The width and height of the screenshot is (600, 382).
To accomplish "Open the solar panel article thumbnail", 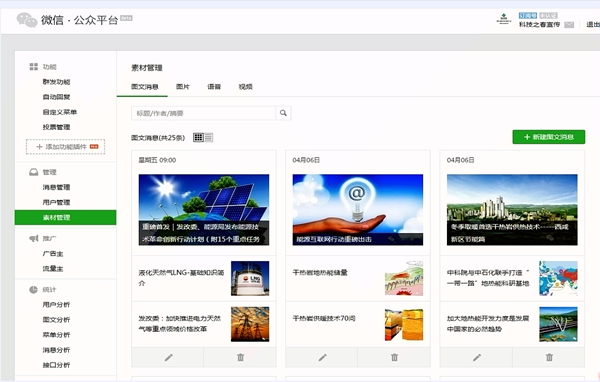I will [204, 210].
